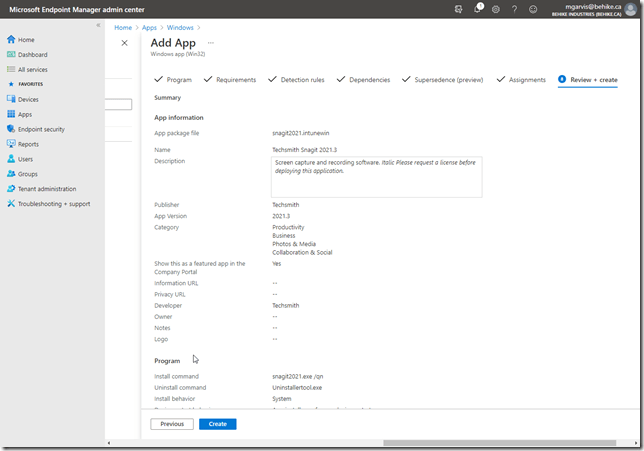
Task: Close the left blade with X
Action: [124, 43]
